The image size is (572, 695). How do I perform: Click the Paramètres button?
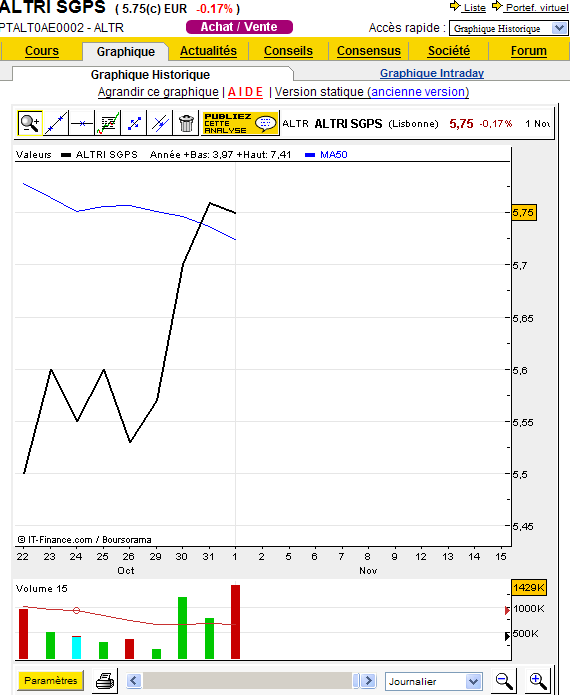click(x=51, y=680)
